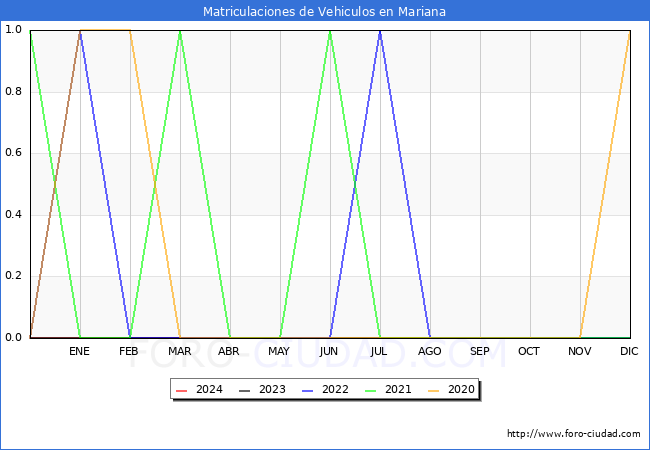Click the NOV month axis label
Image resolution: width=650 pixels, height=450 pixels.
point(580,351)
